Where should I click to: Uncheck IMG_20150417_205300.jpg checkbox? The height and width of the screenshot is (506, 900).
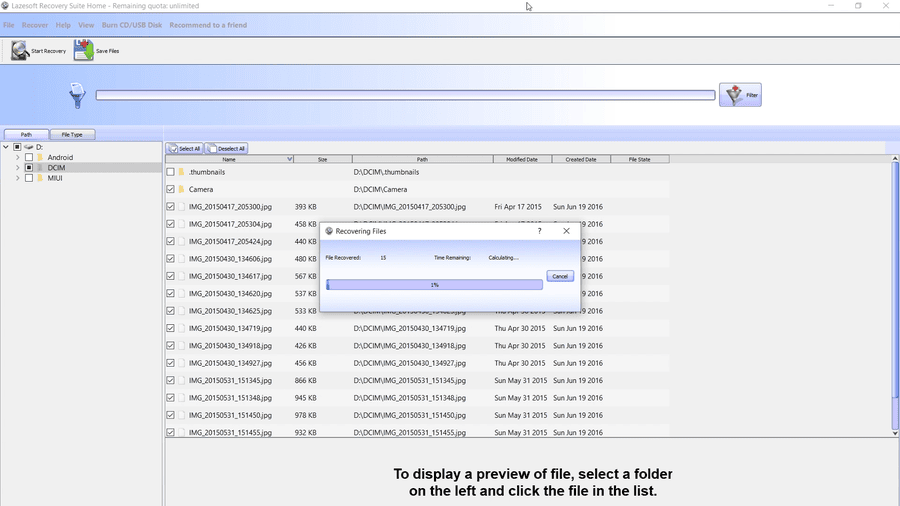pyautogui.click(x=170, y=207)
